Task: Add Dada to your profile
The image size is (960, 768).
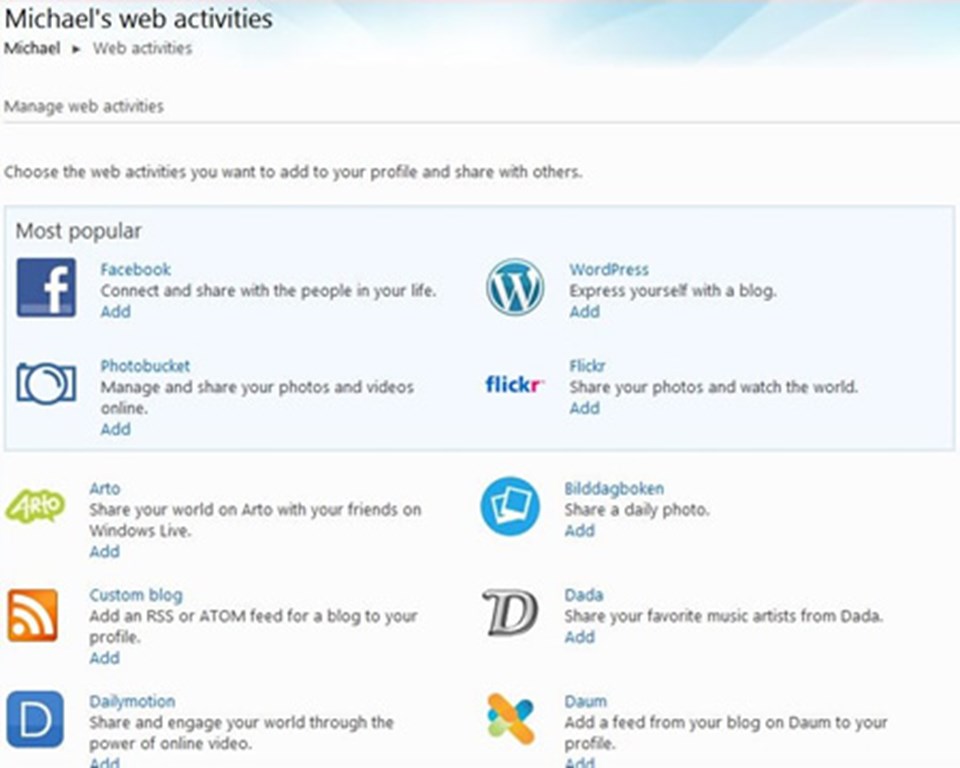Action: coord(580,637)
